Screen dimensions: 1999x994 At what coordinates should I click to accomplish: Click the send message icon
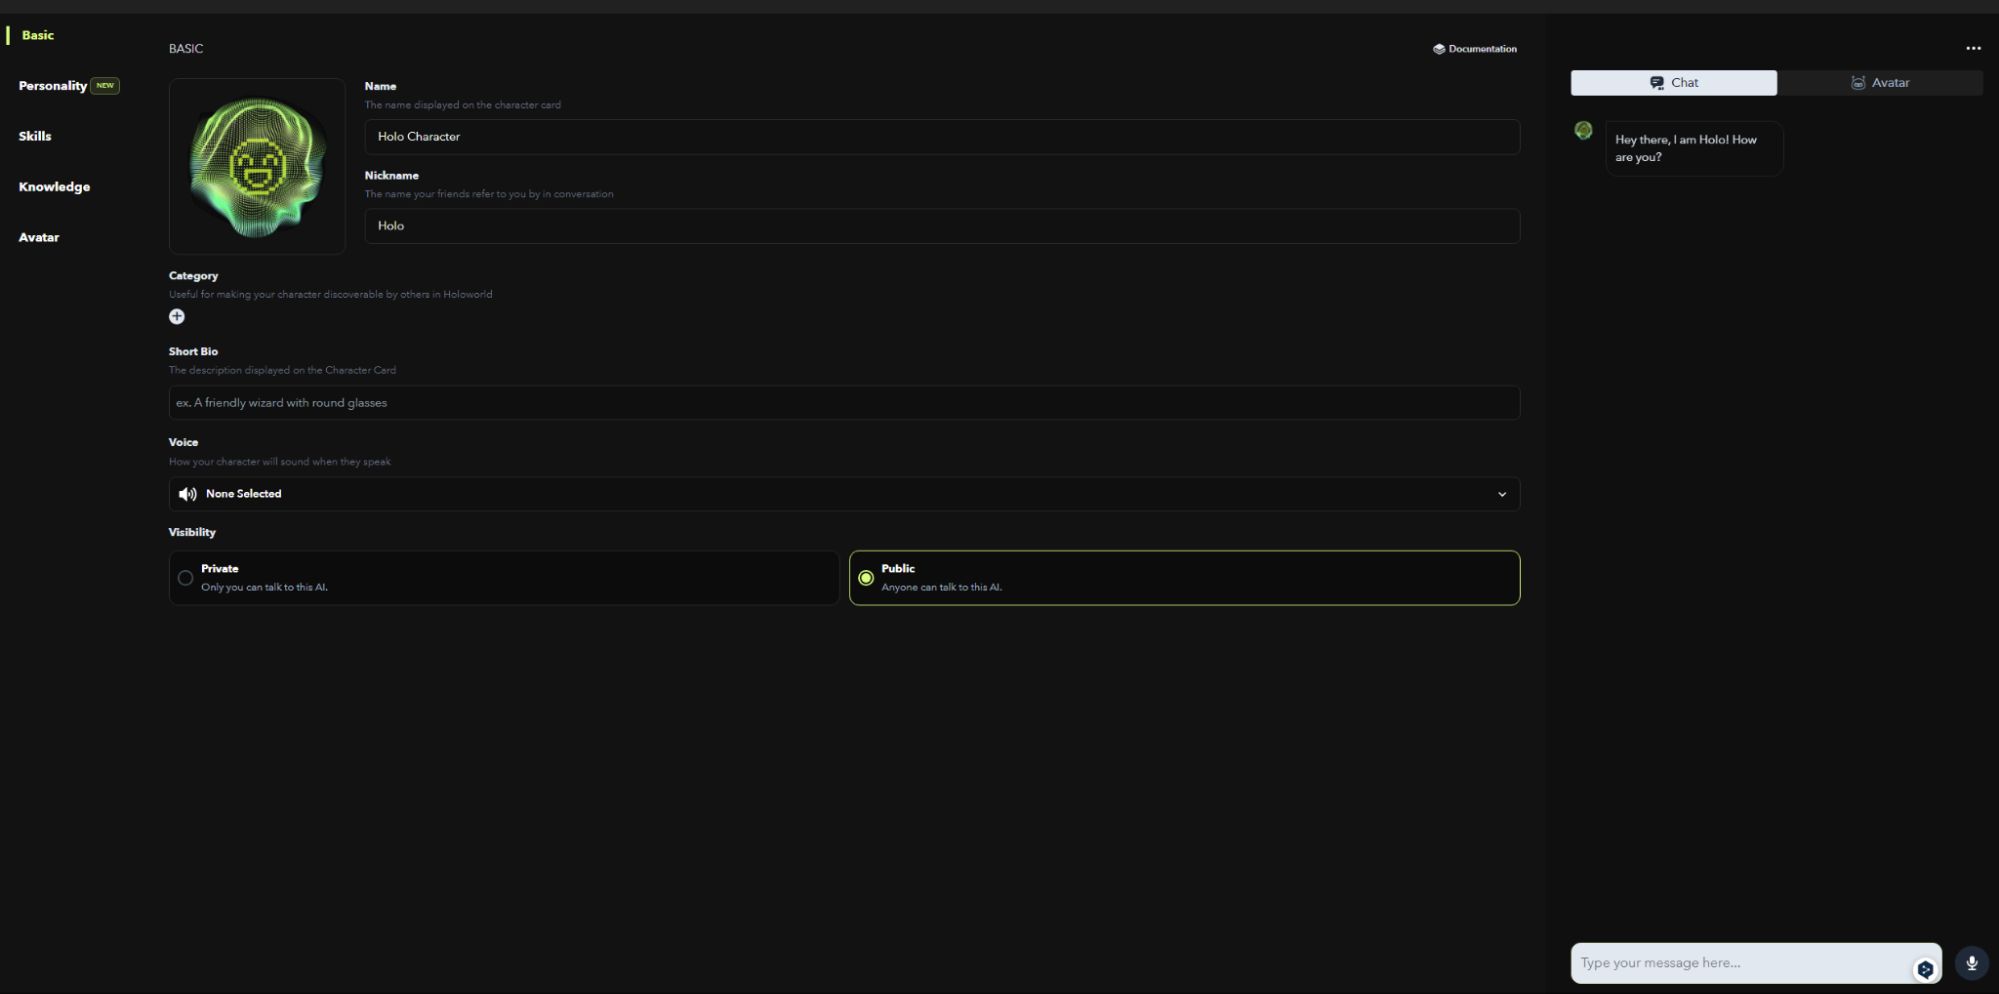point(1924,968)
